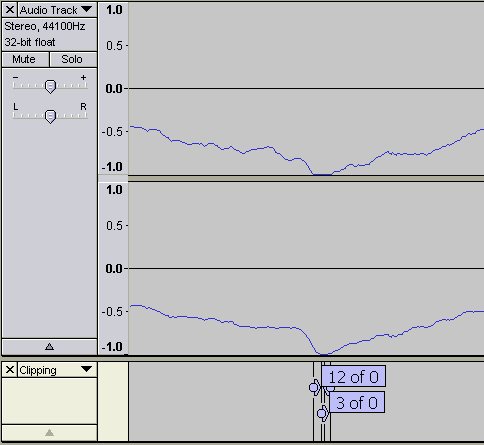Solo the Audio Track
This screenshot has height=445, width=484.
click(x=73, y=59)
